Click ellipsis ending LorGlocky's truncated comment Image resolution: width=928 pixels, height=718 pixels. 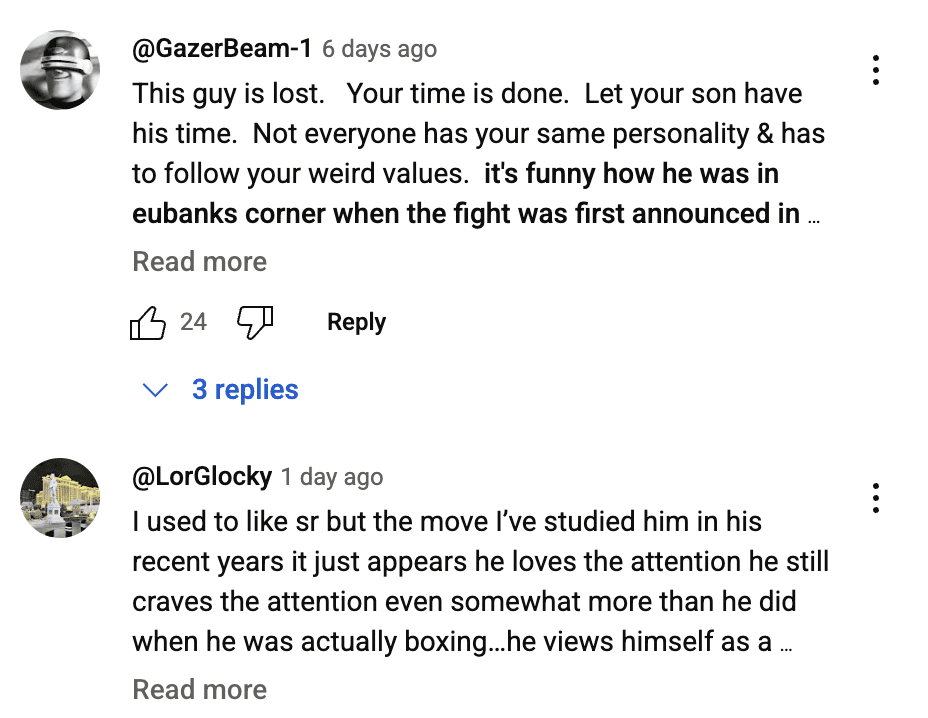click(x=786, y=645)
